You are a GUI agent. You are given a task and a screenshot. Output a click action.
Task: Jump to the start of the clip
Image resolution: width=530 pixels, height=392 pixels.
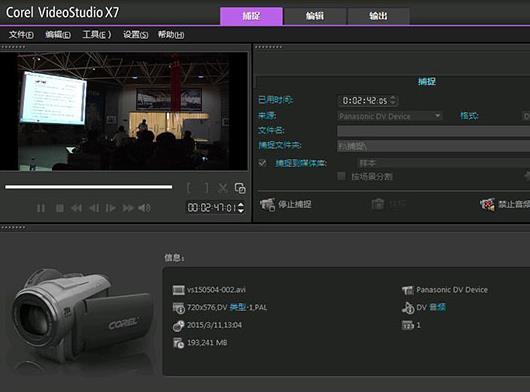point(76,208)
